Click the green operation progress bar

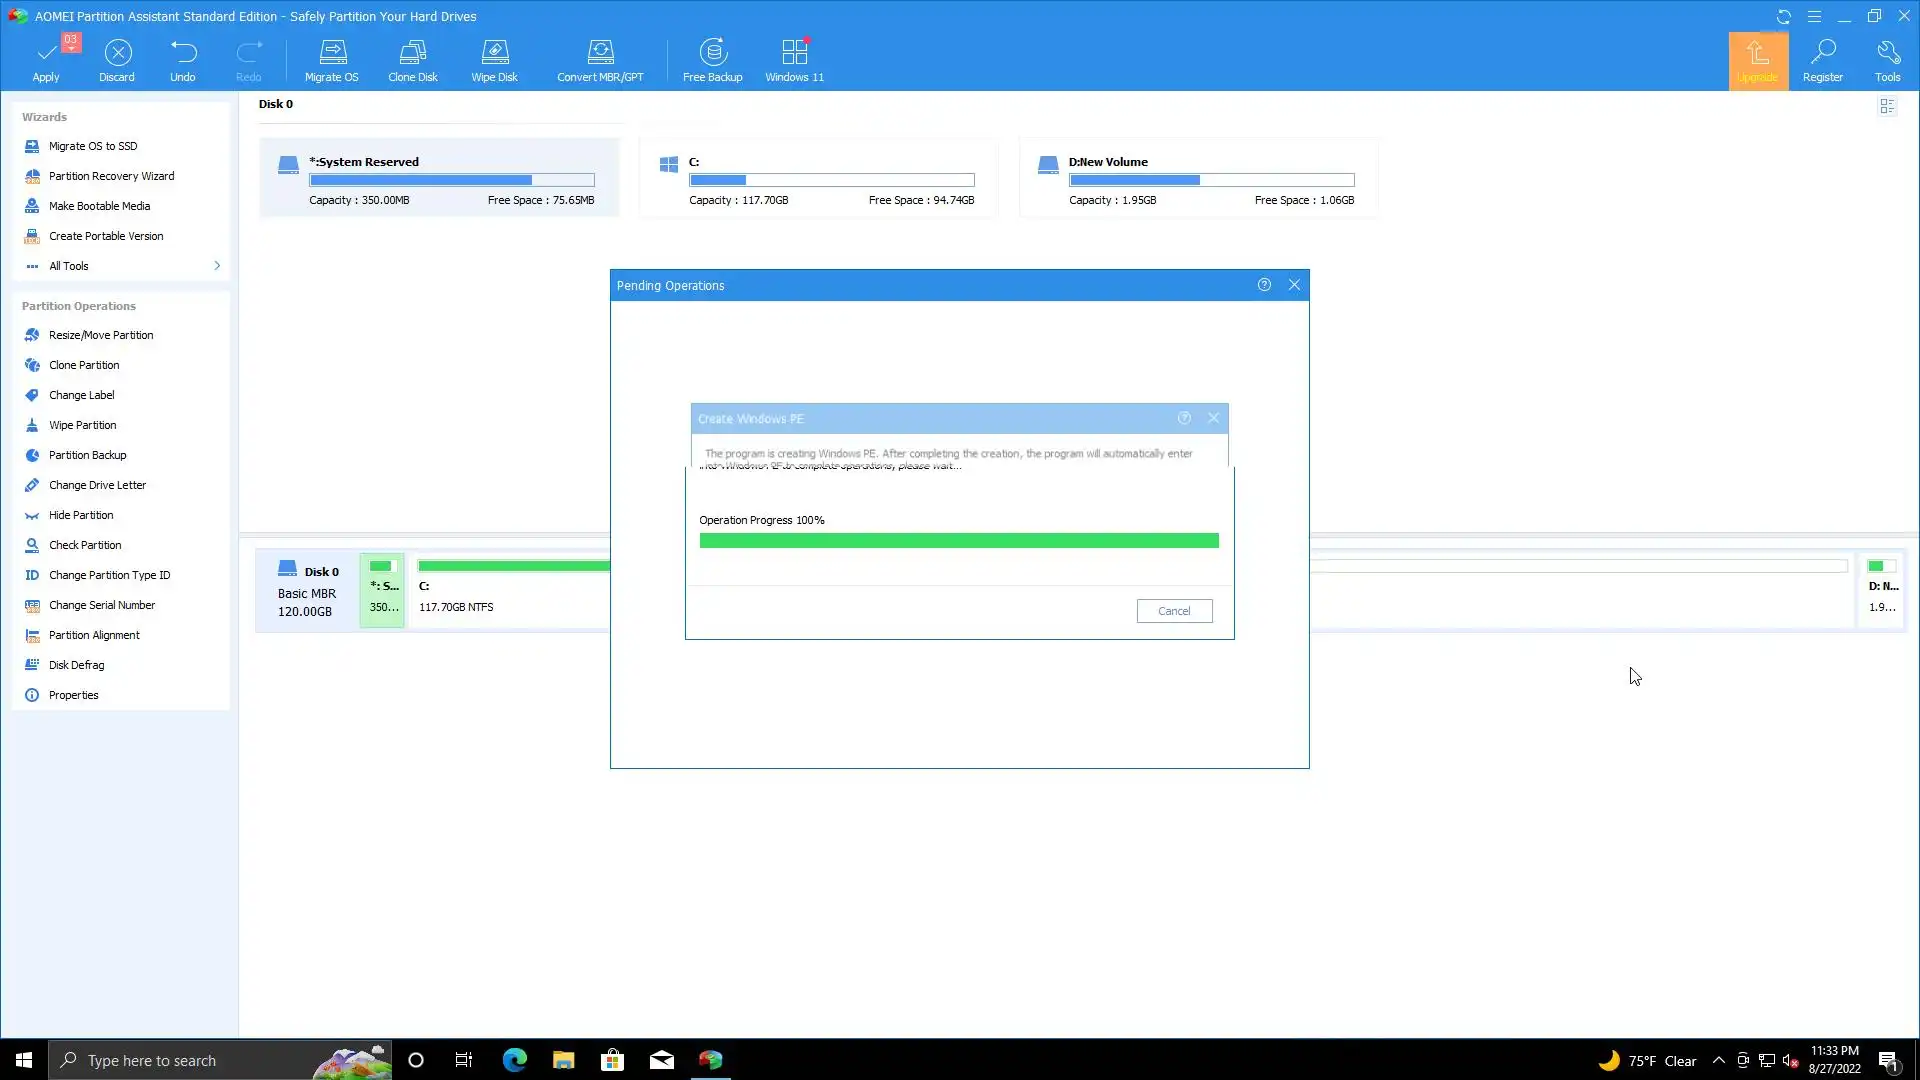pos(958,541)
